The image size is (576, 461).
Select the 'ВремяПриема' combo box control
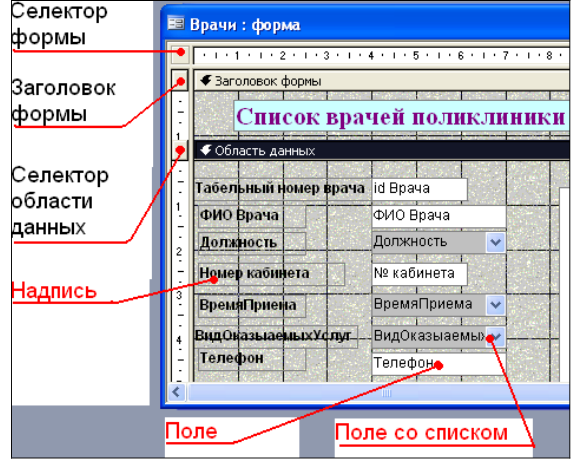point(439,305)
